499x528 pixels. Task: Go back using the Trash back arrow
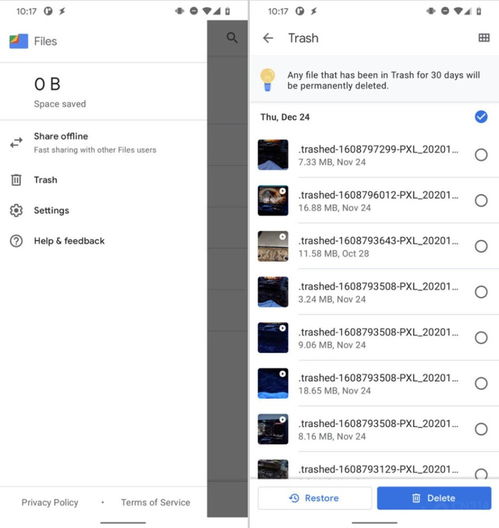[268, 38]
